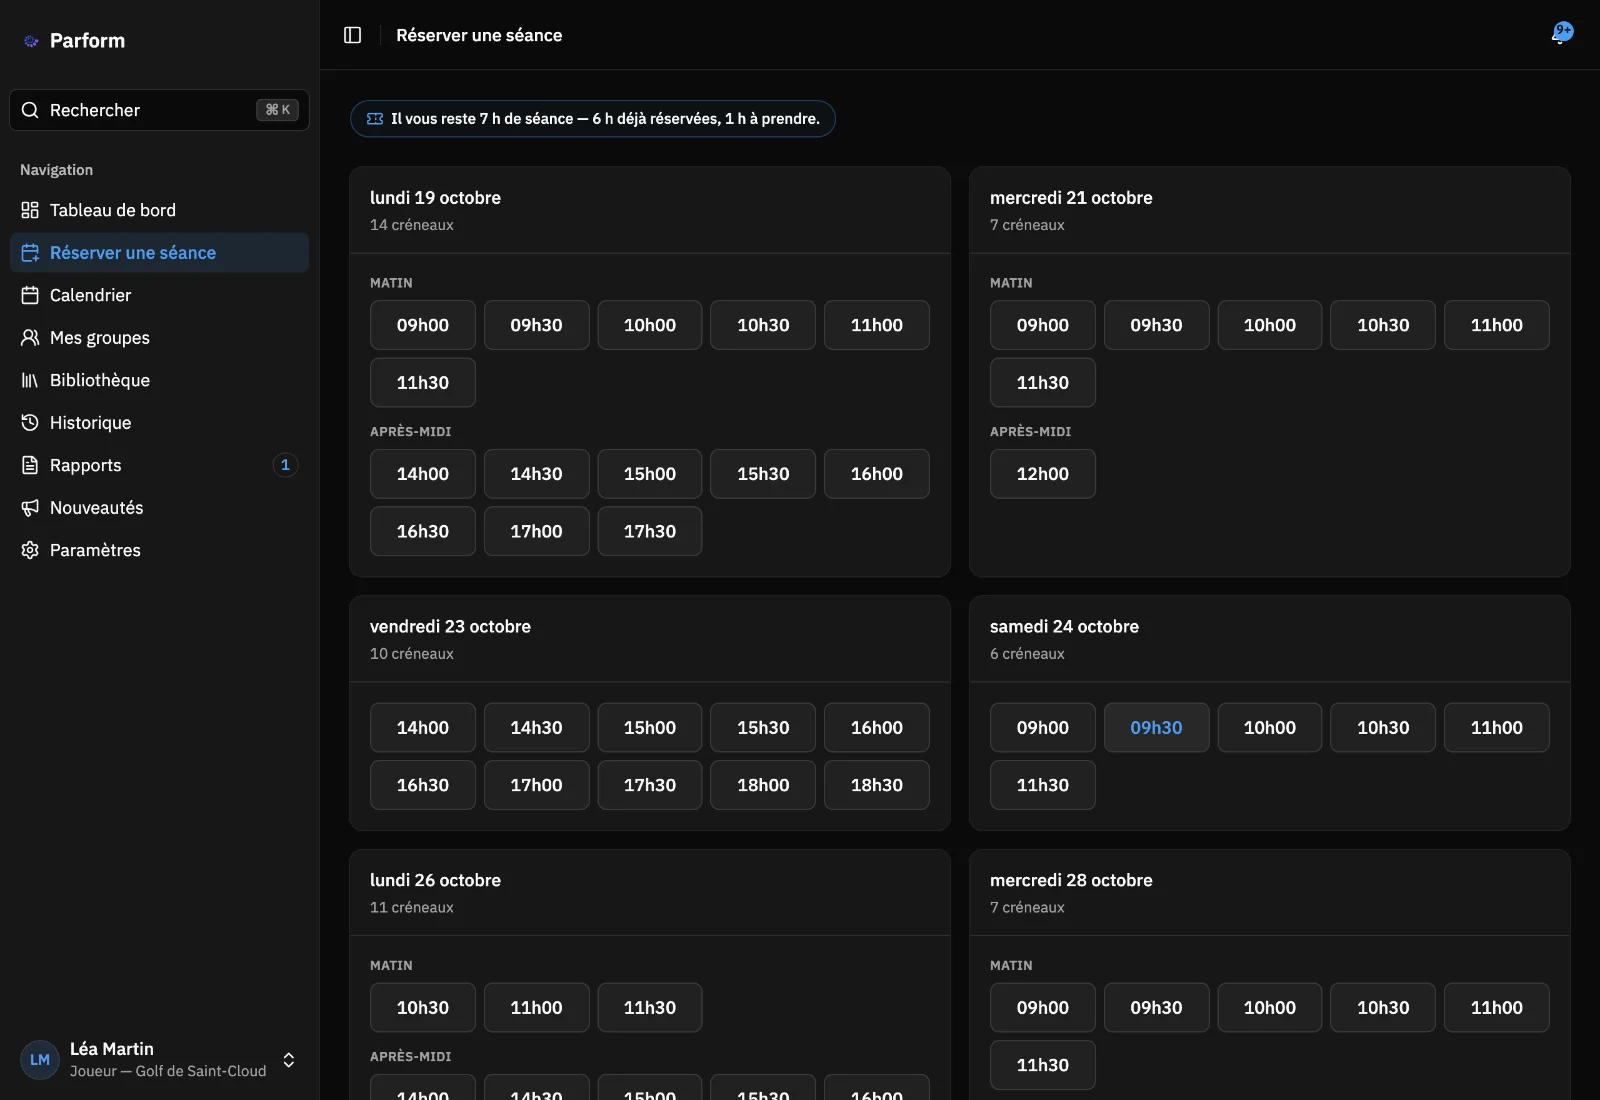Choose 14h00 on vendredi 23 octobre

[423, 728]
